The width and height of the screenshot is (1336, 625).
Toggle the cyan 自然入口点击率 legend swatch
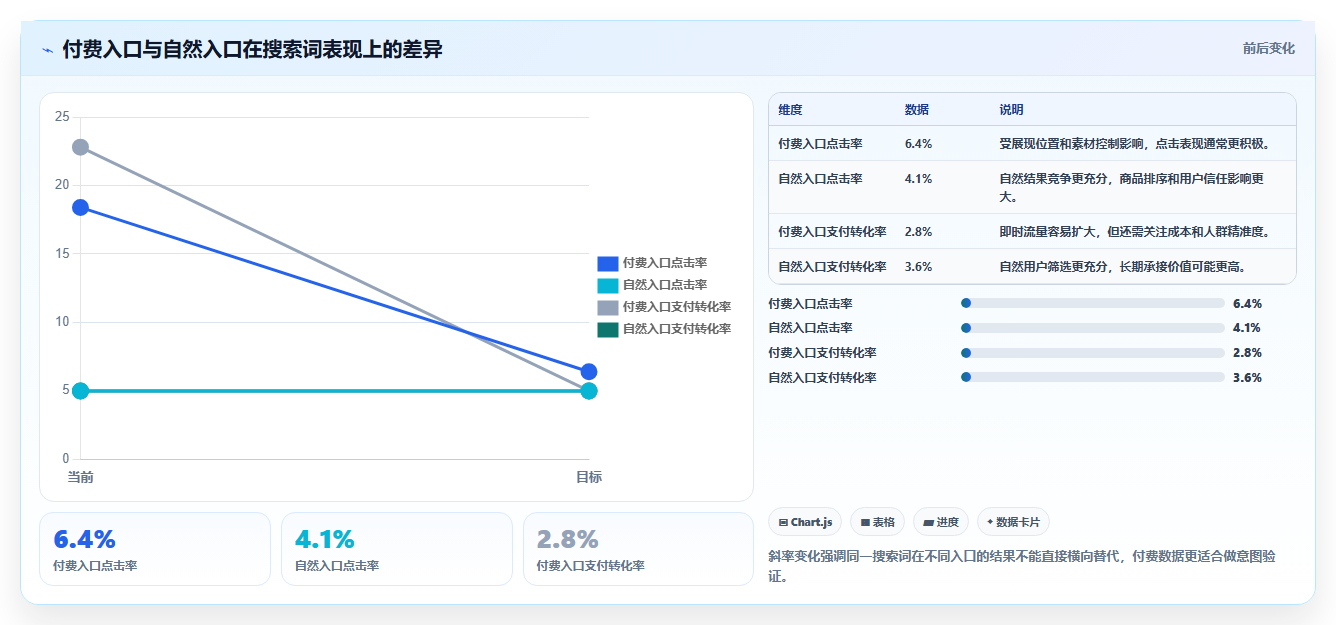tap(608, 285)
